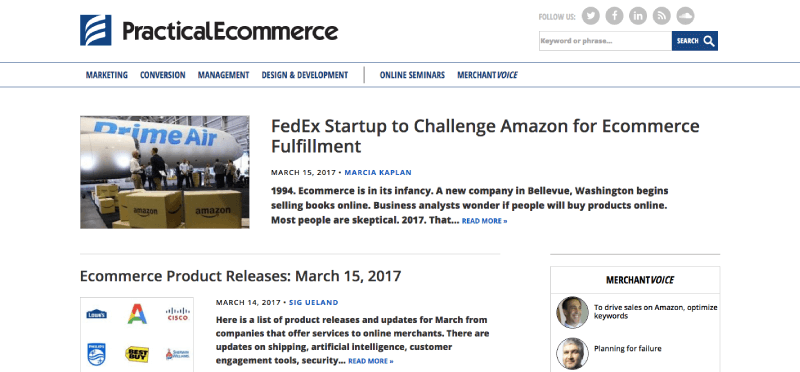This screenshot has width=800, height=372.
Task: Open the Marketing menu item
Action: (107, 75)
